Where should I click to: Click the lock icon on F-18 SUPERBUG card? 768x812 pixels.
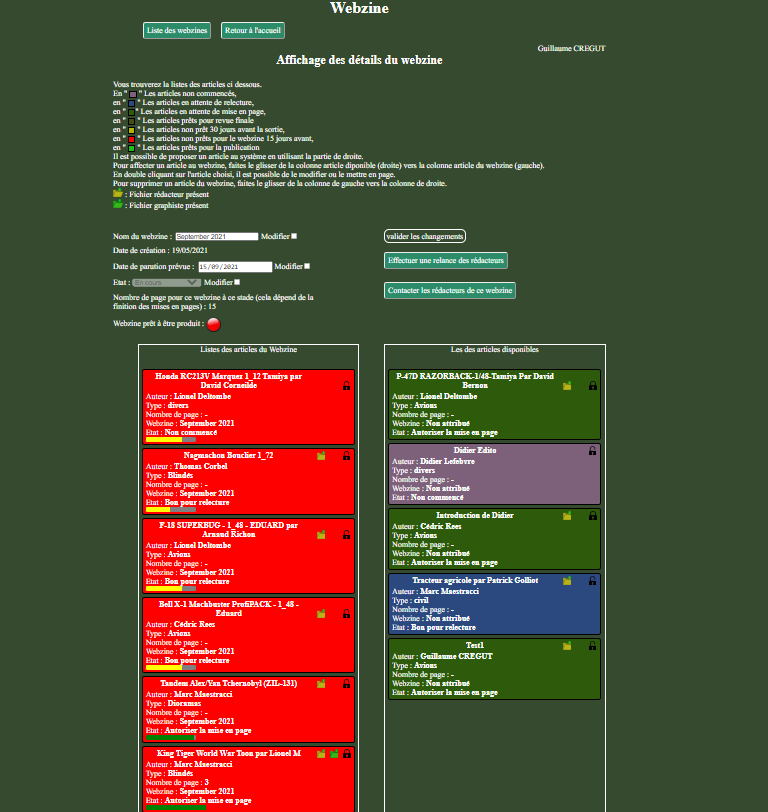[346, 534]
